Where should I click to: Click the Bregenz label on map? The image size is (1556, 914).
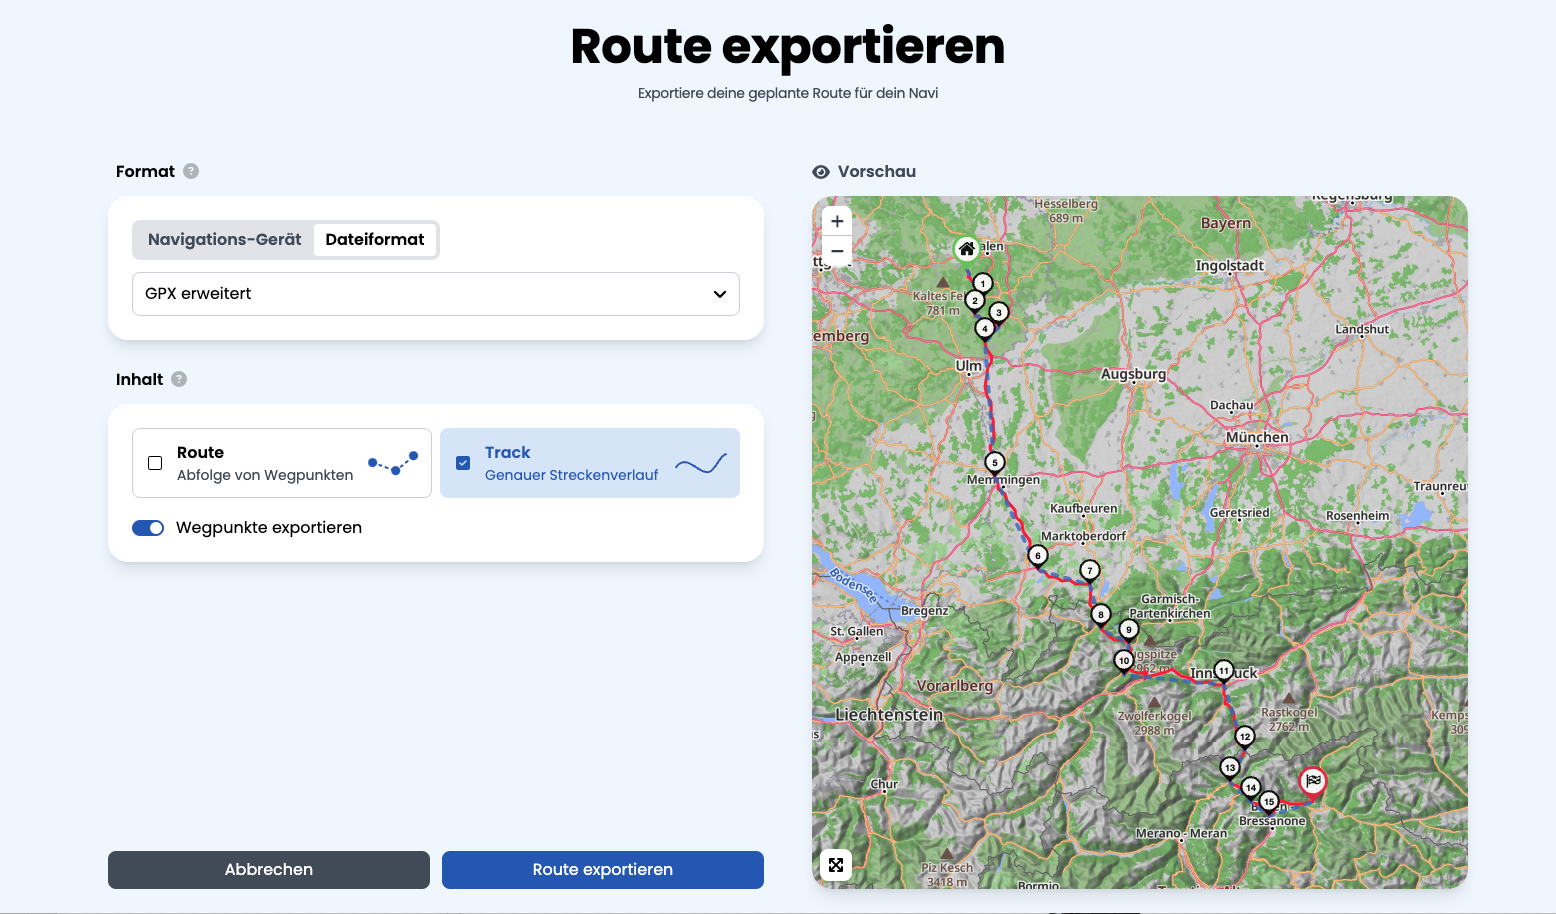pos(925,610)
